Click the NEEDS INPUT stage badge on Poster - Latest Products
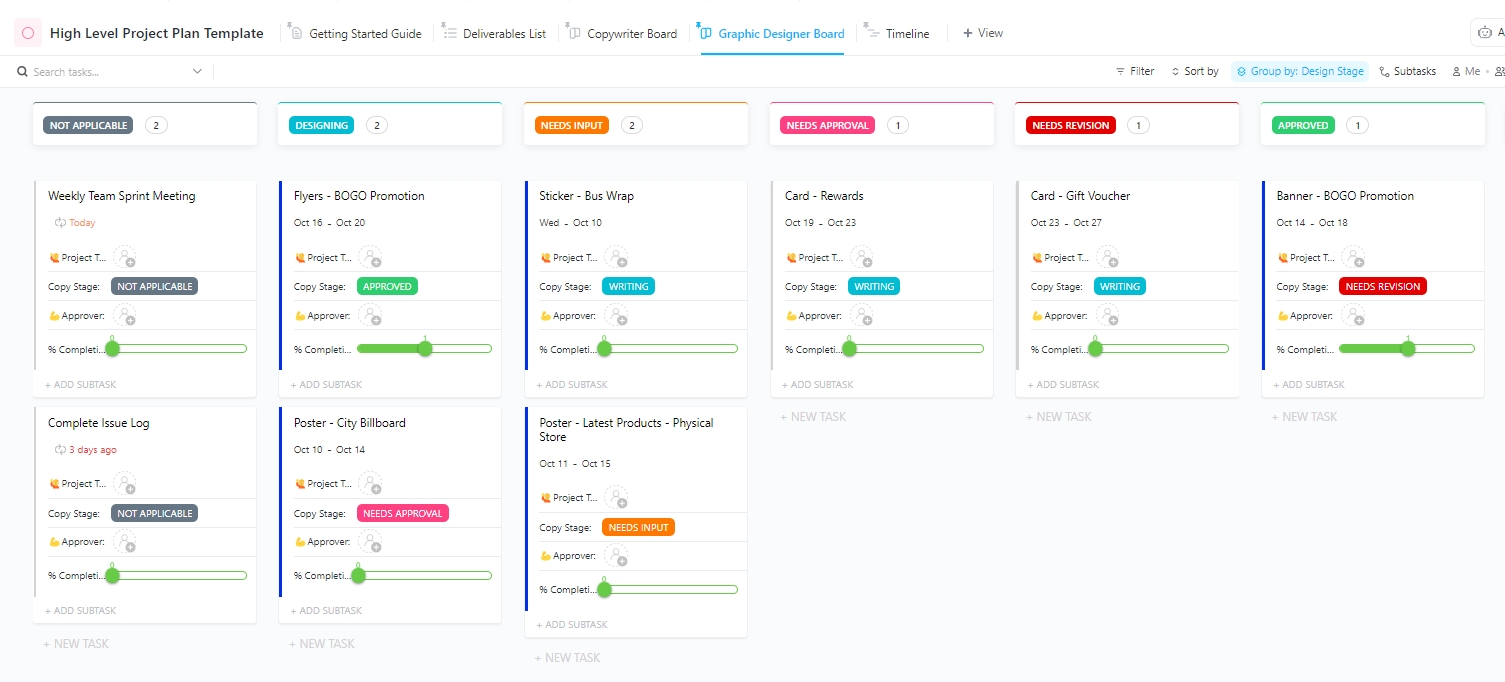Screen dimensions: 1505x682 [x=638, y=527]
